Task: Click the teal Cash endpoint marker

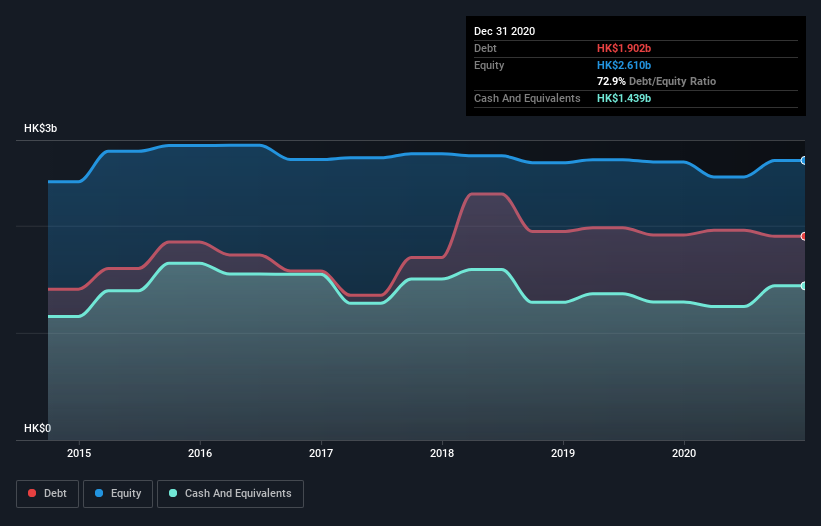Action: (804, 286)
